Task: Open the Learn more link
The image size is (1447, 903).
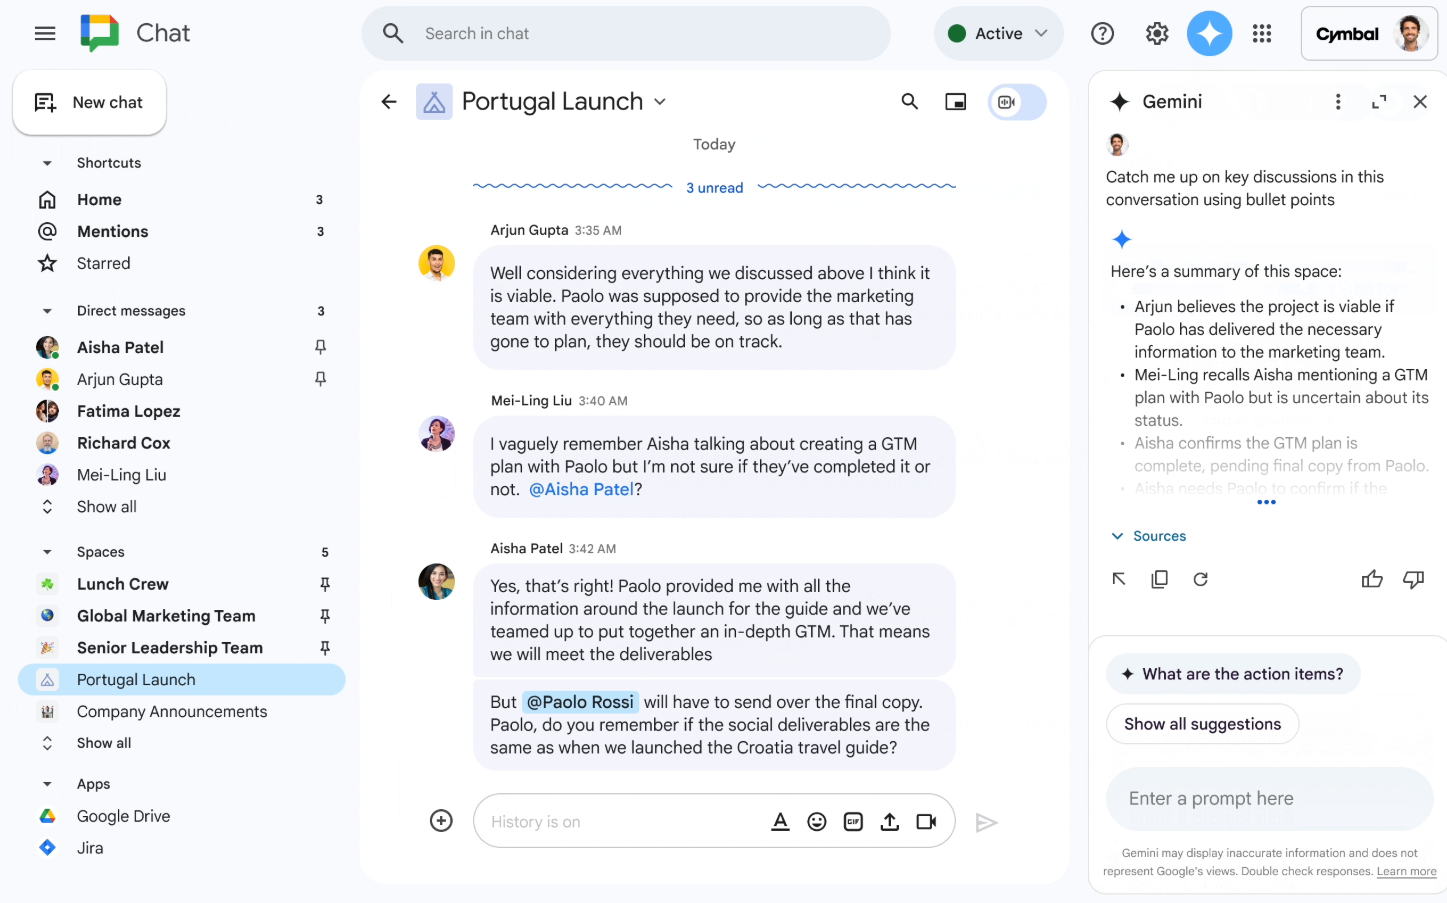Action: (x=1406, y=872)
